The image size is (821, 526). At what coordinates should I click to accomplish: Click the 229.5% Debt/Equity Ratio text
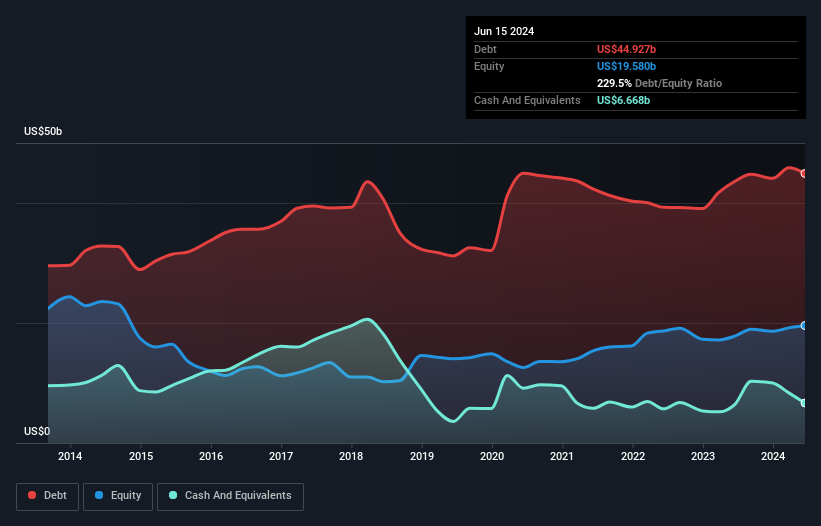pyautogui.click(x=660, y=83)
